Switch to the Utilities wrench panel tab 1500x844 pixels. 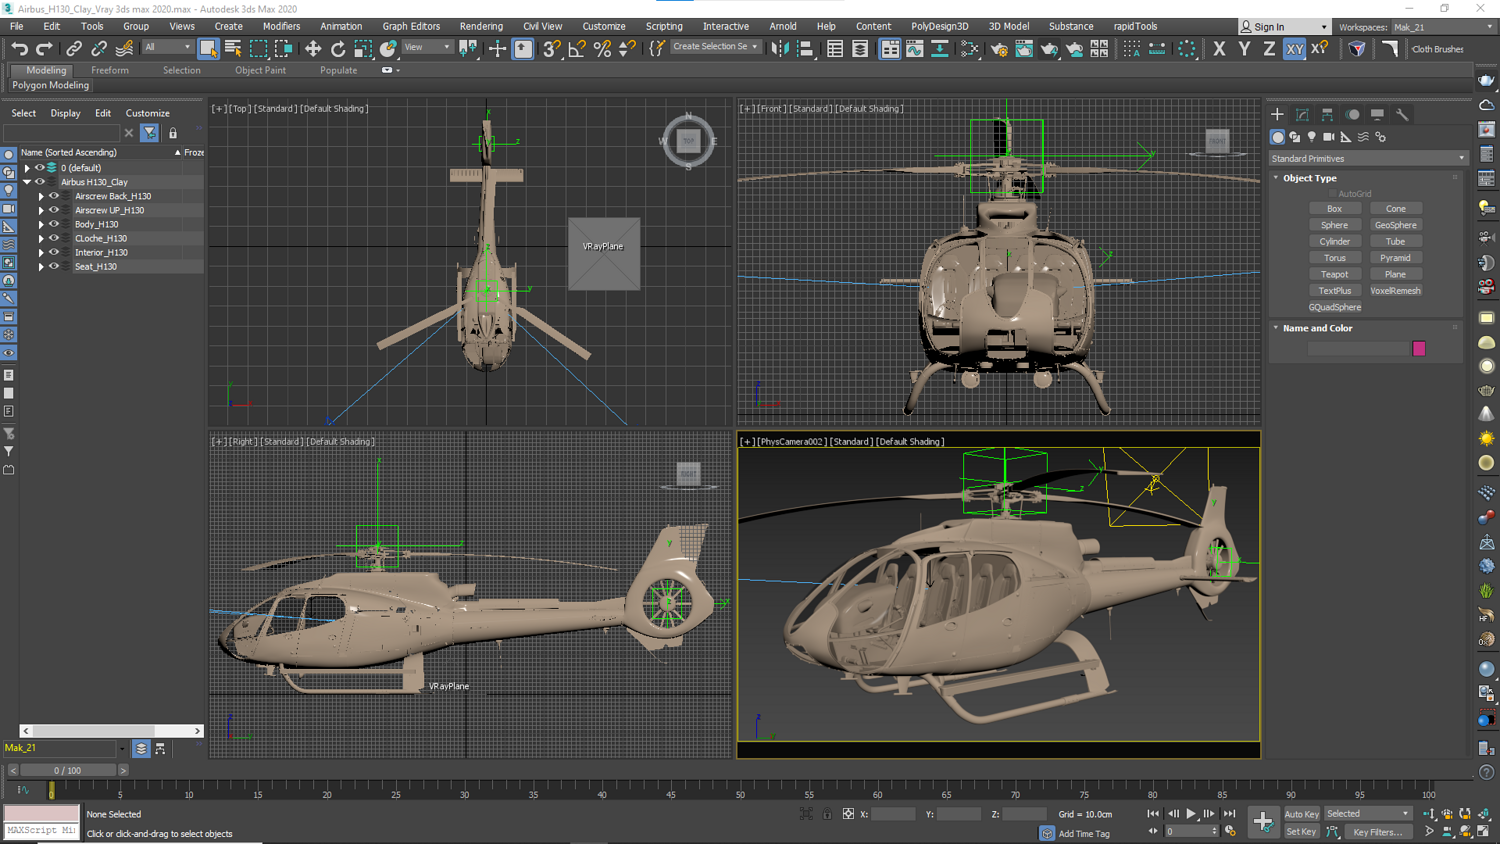point(1402,115)
